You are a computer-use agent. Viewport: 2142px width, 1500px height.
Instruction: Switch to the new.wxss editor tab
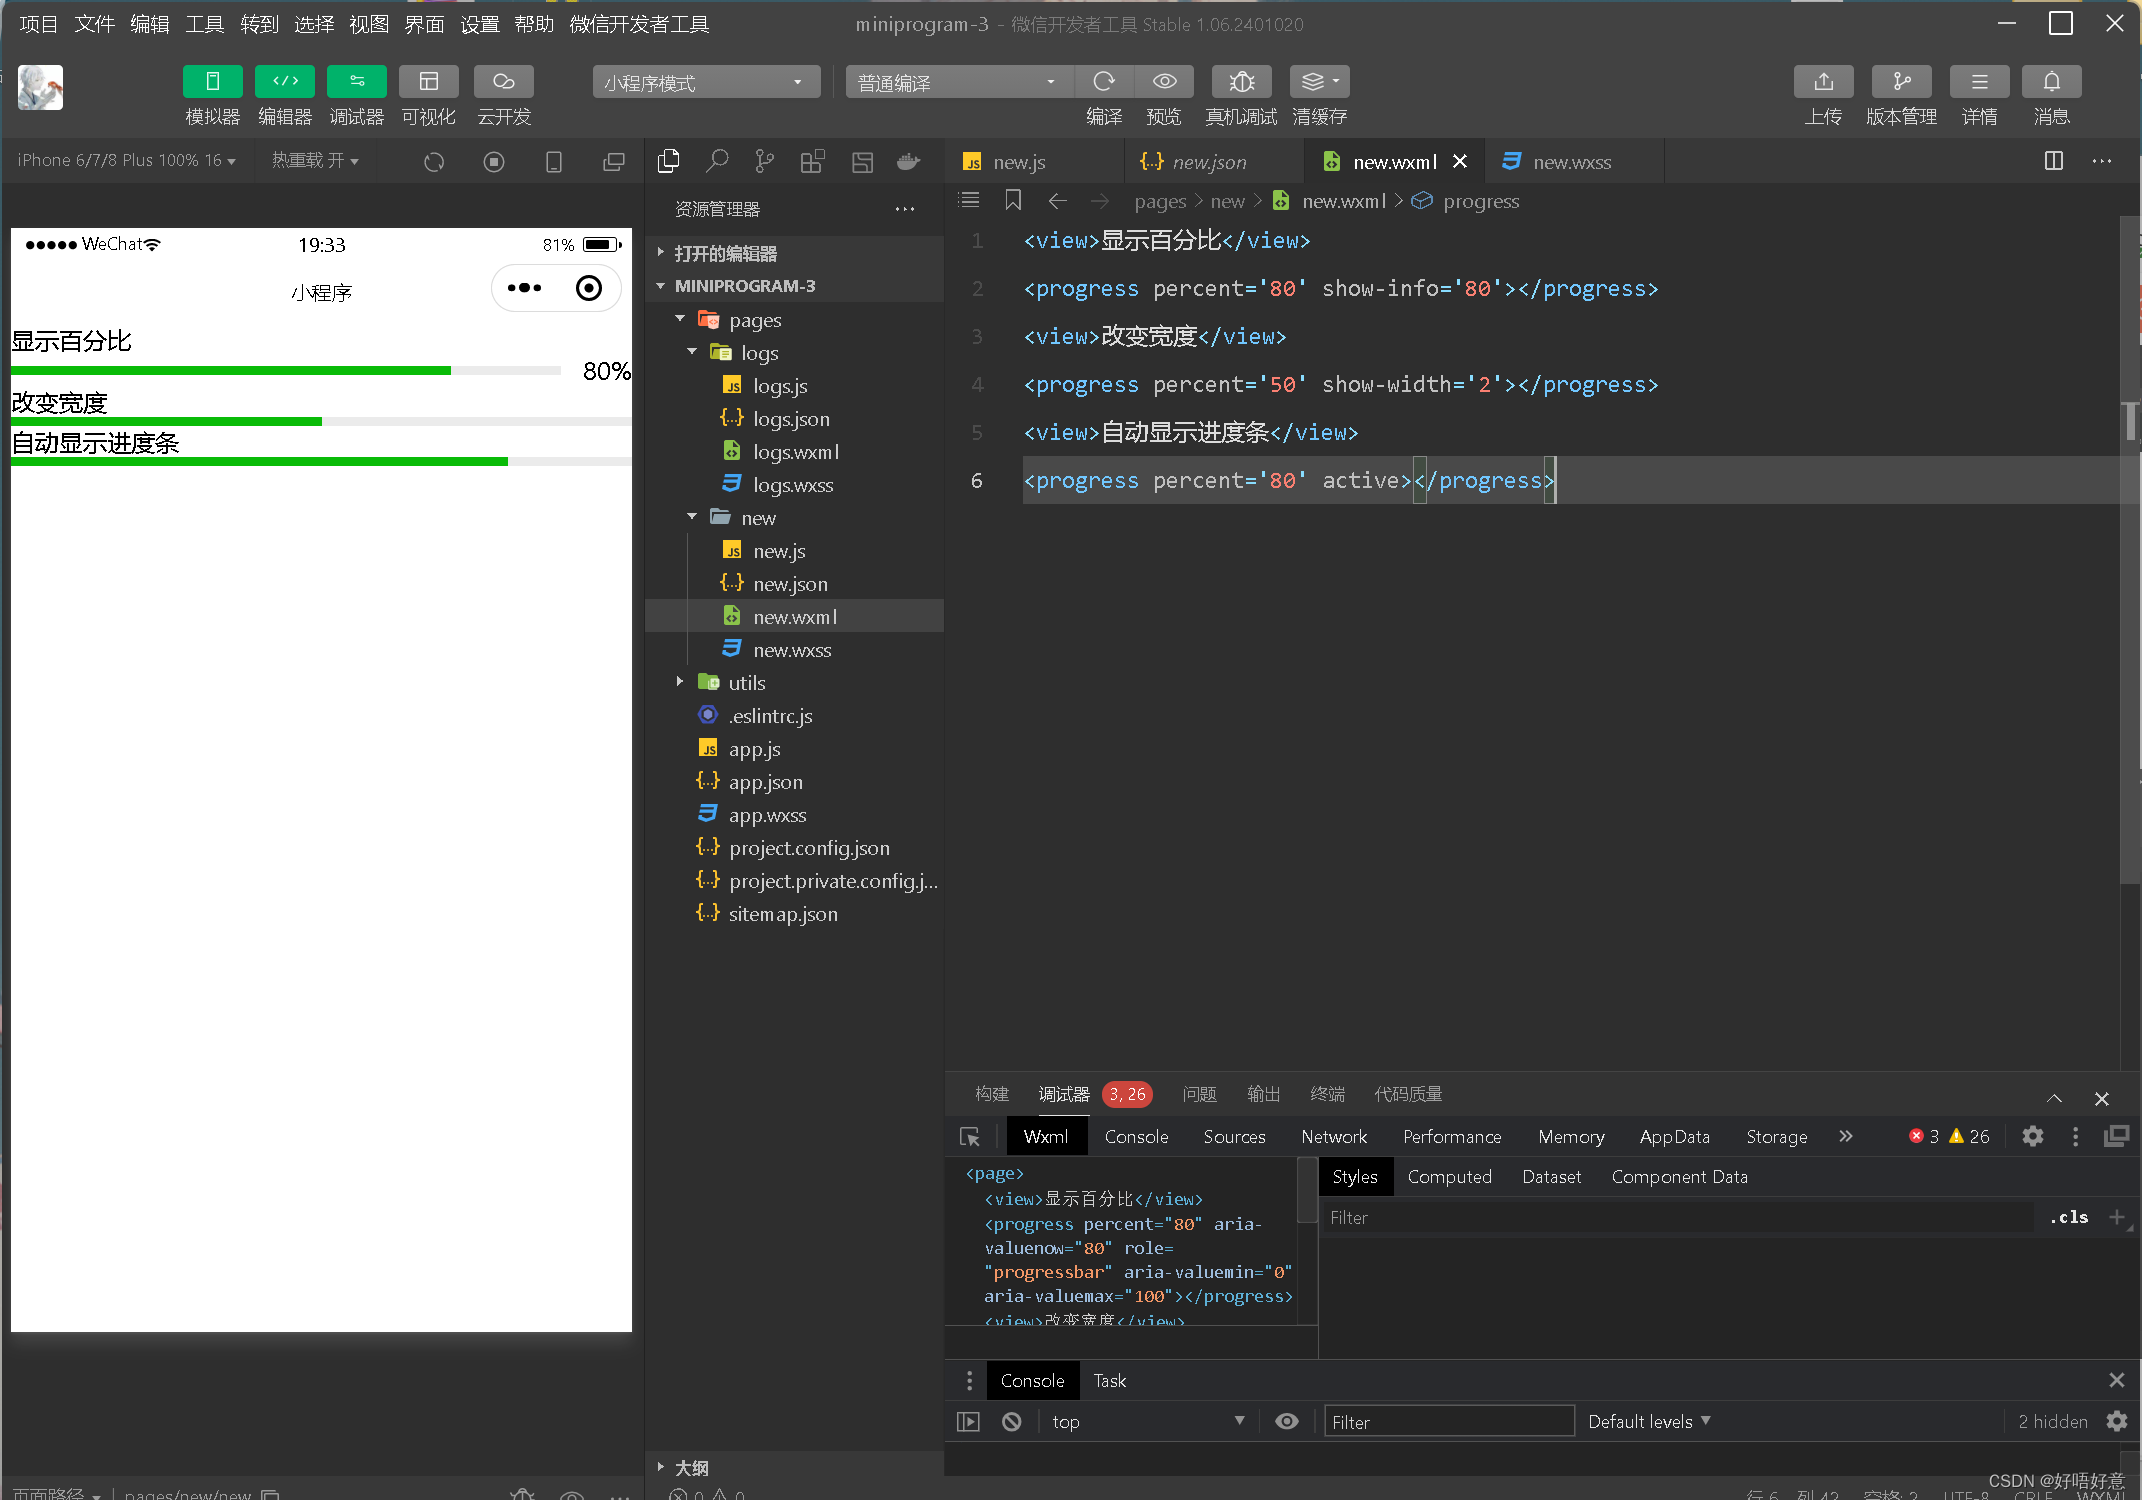pyautogui.click(x=1571, y=162)
